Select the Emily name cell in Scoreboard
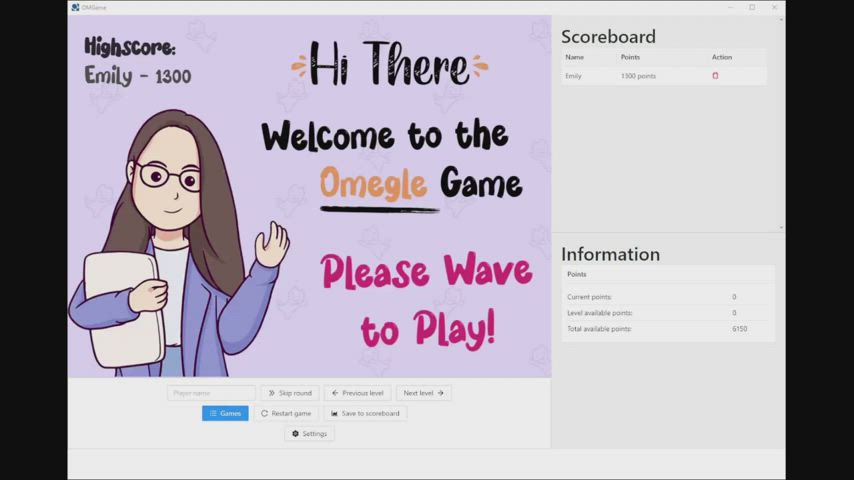The height and width of the screenshot is (480, 854). 573,76
